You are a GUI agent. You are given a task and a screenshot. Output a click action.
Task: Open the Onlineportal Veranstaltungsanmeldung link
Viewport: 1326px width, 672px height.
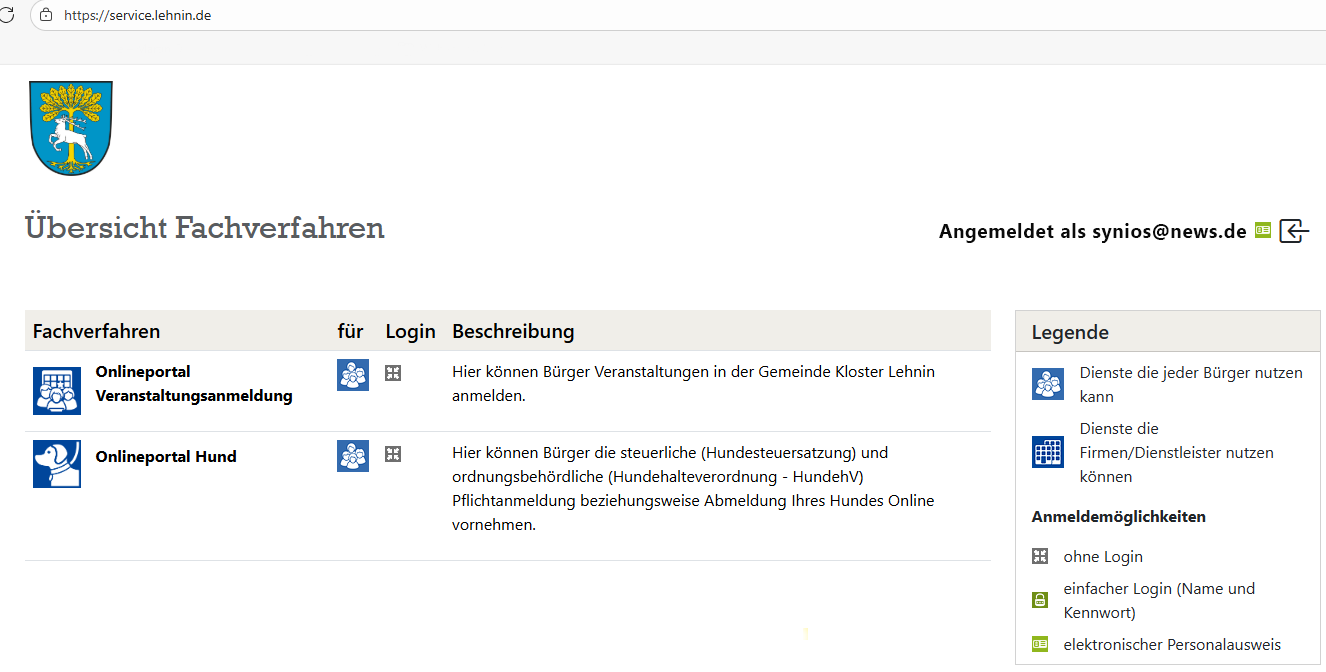tap(193, 384)
